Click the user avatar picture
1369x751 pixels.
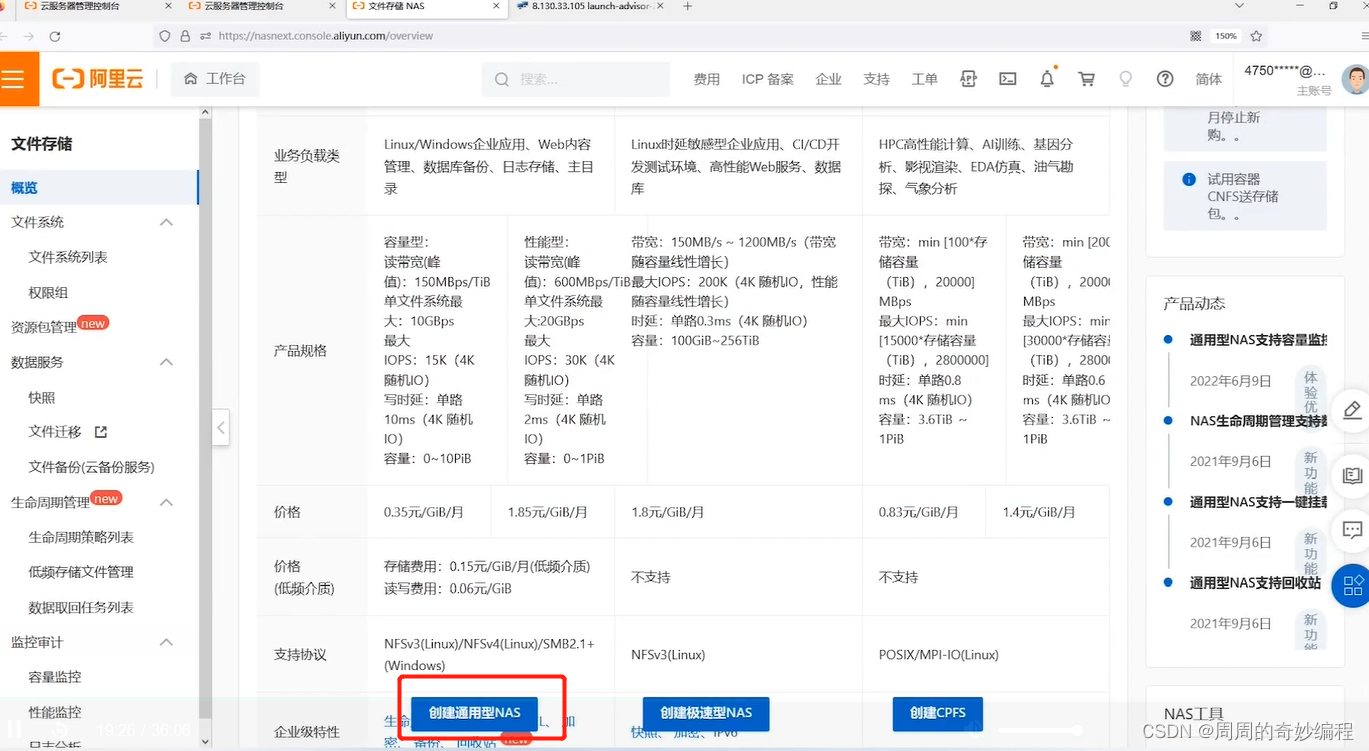click(x=1356, y=79)
